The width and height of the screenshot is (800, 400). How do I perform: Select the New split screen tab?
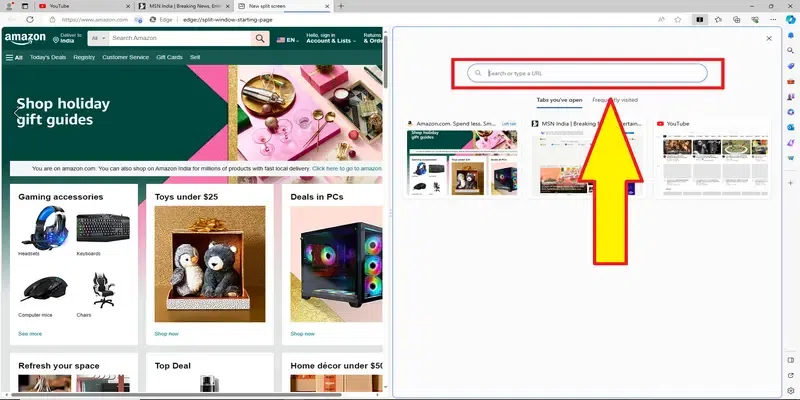tap(285, 6)
